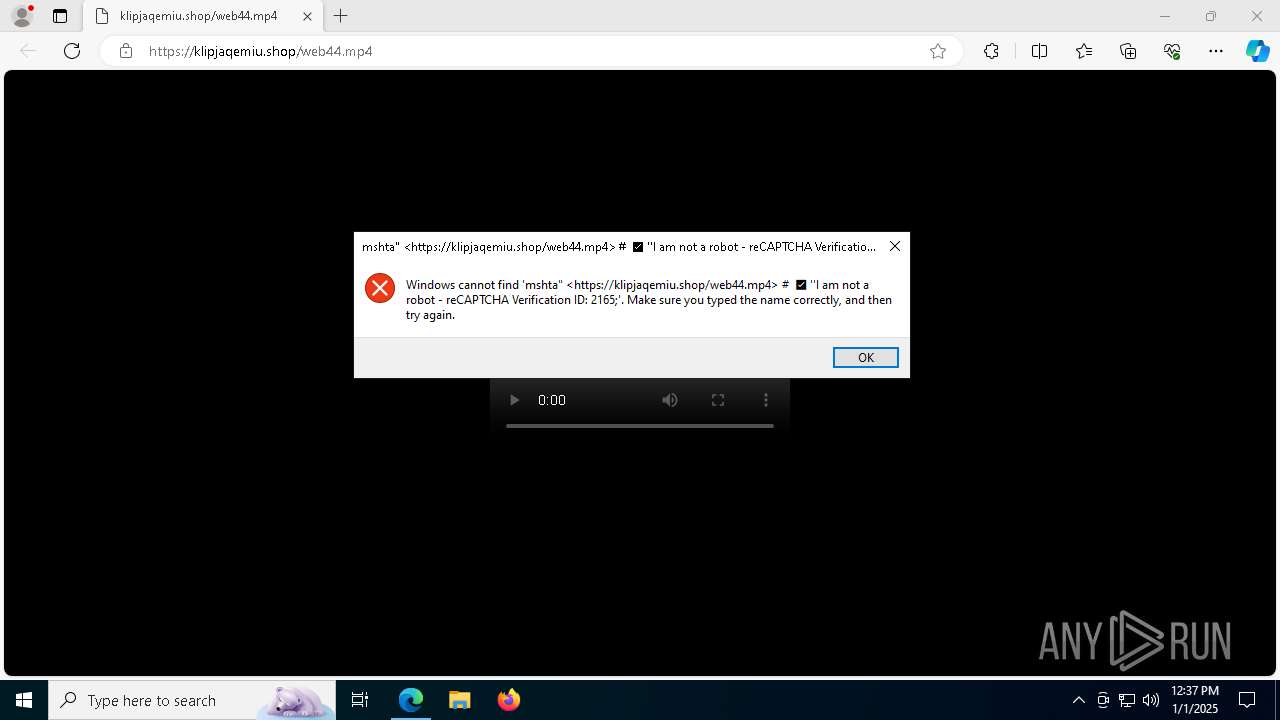
Task: Mute the video volume
Action: pyautogui.click(x=670, y=400)
